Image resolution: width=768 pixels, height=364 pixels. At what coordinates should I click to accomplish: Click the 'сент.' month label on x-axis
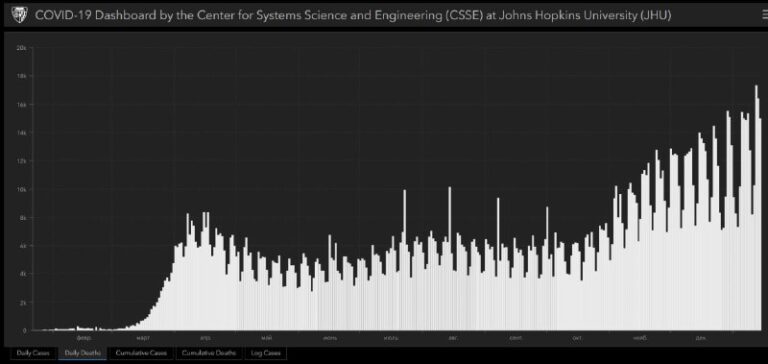coord(515,338)
